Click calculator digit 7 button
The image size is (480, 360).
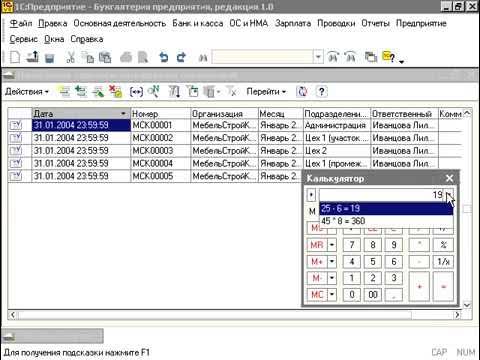click(352, 245)
